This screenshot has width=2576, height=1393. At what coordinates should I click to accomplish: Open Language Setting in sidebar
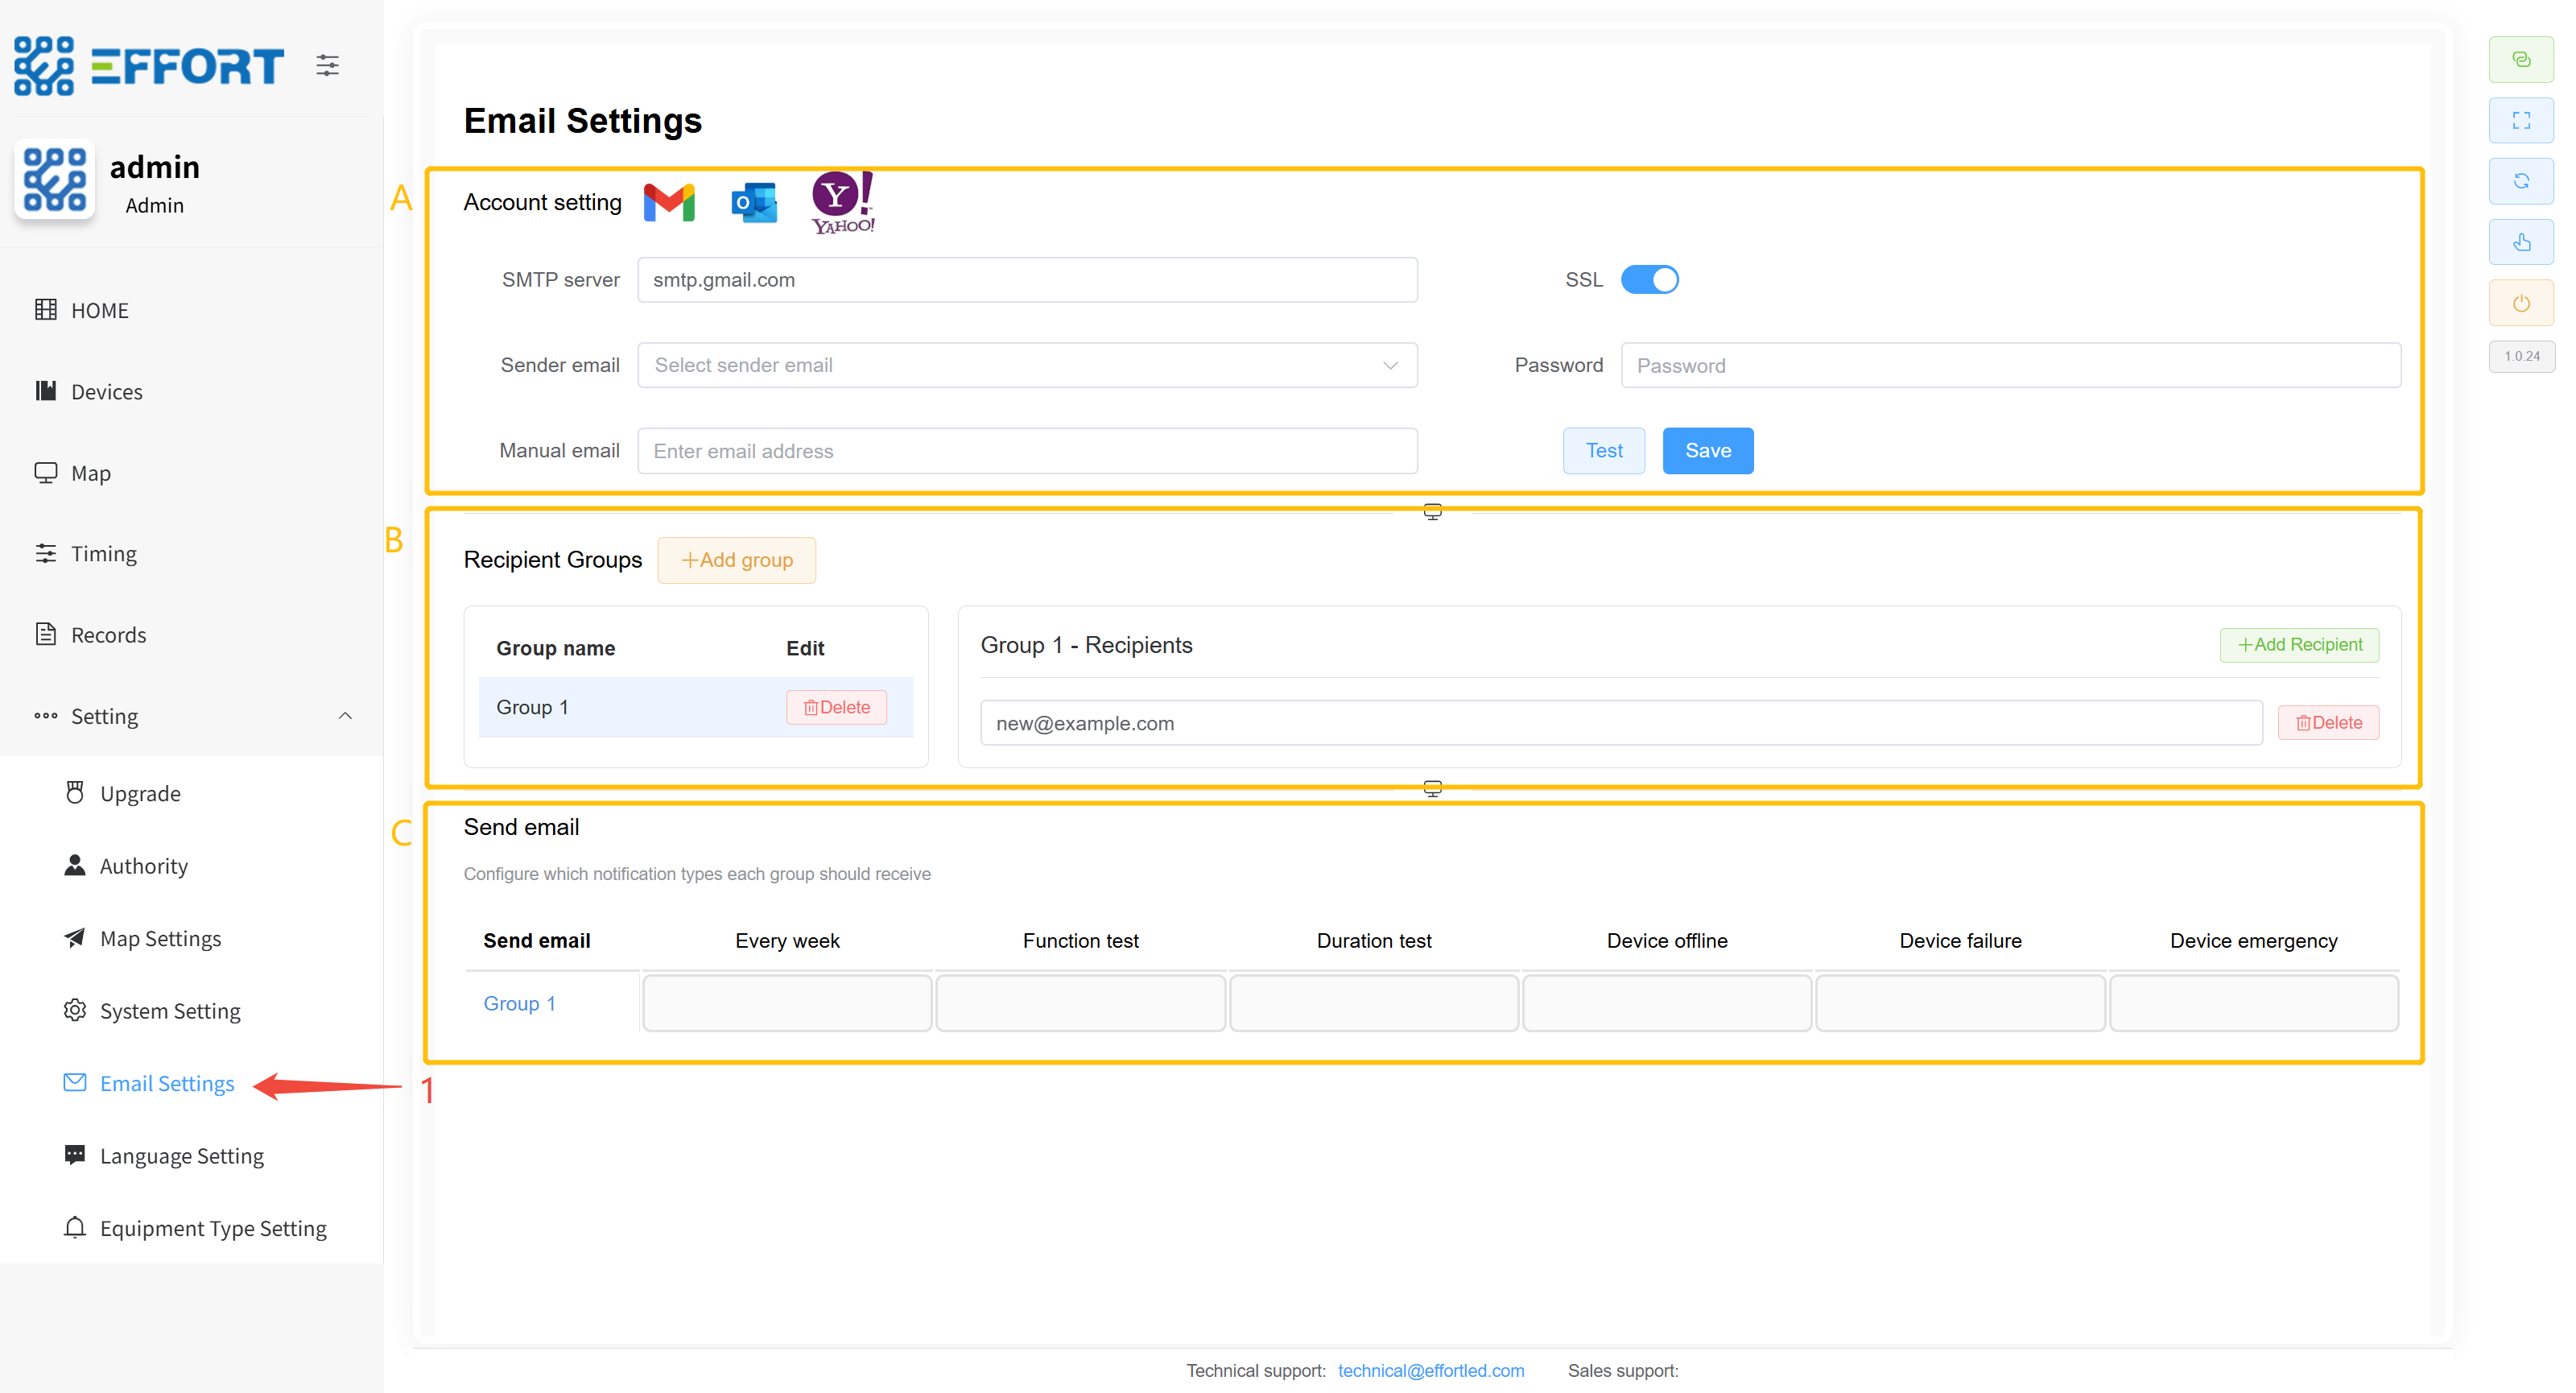(182, 1156)
